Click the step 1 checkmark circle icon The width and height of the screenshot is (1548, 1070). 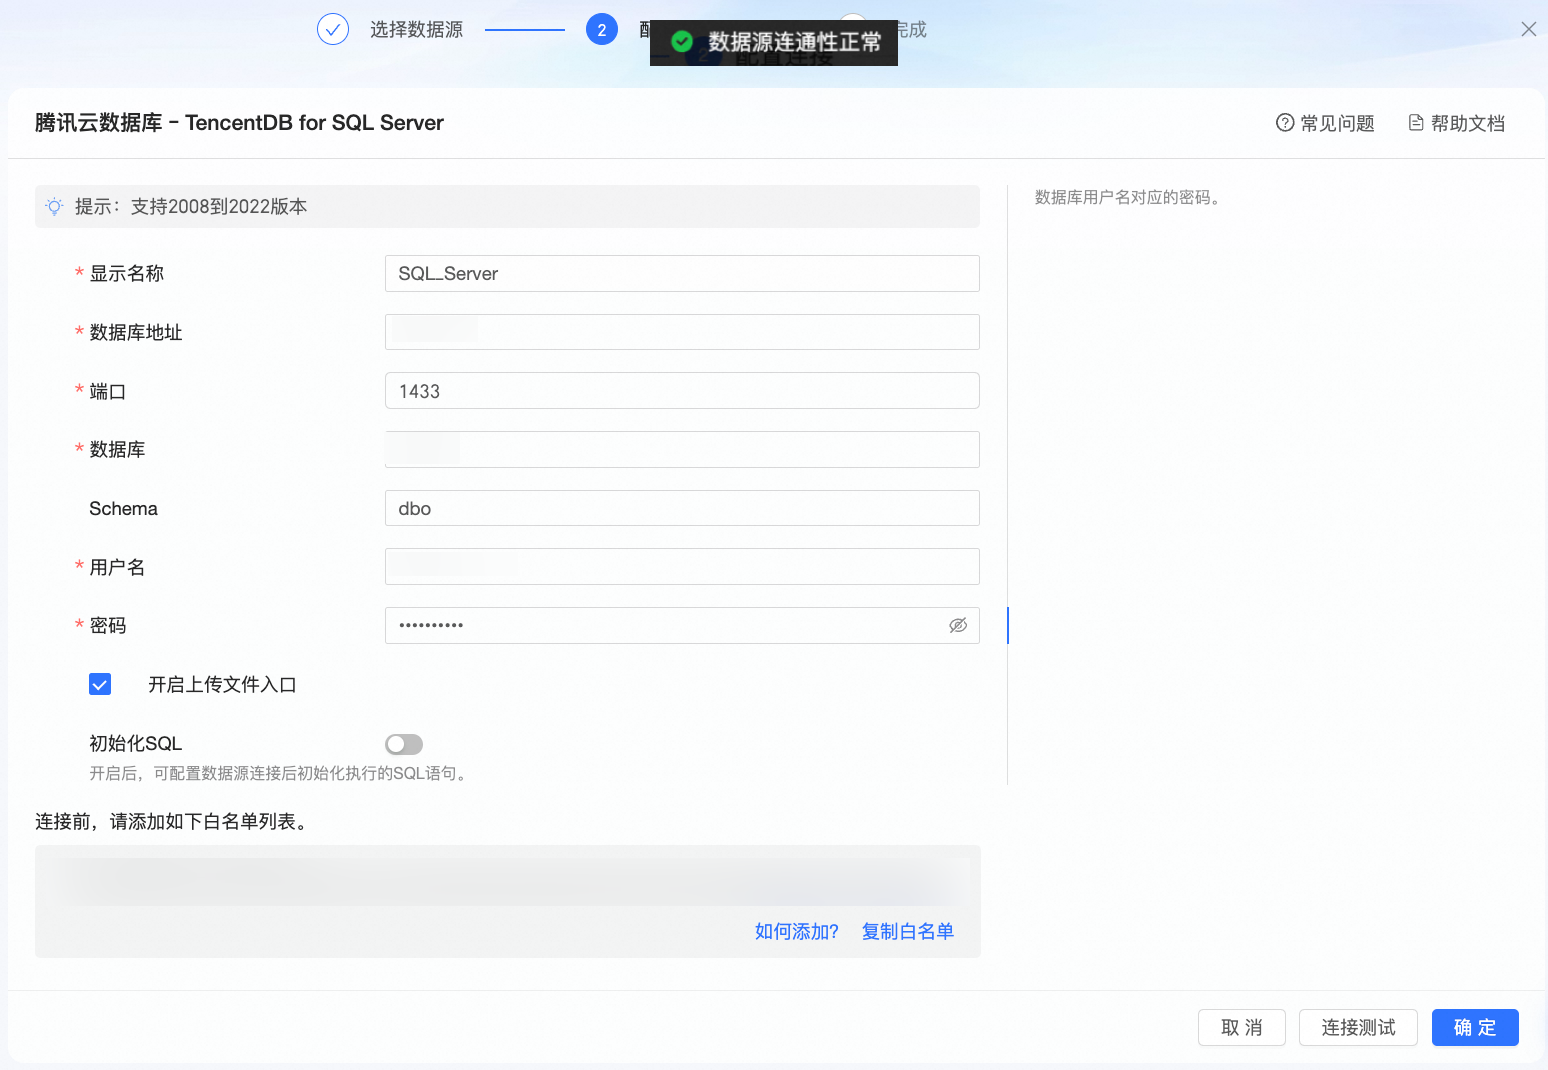click(x=333, y=30)
